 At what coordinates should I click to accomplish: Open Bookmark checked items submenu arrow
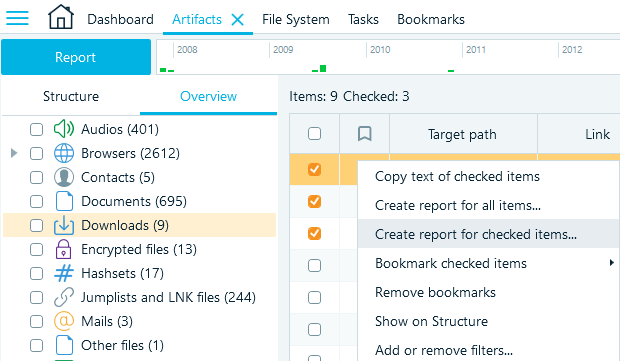tap(611, 263)
